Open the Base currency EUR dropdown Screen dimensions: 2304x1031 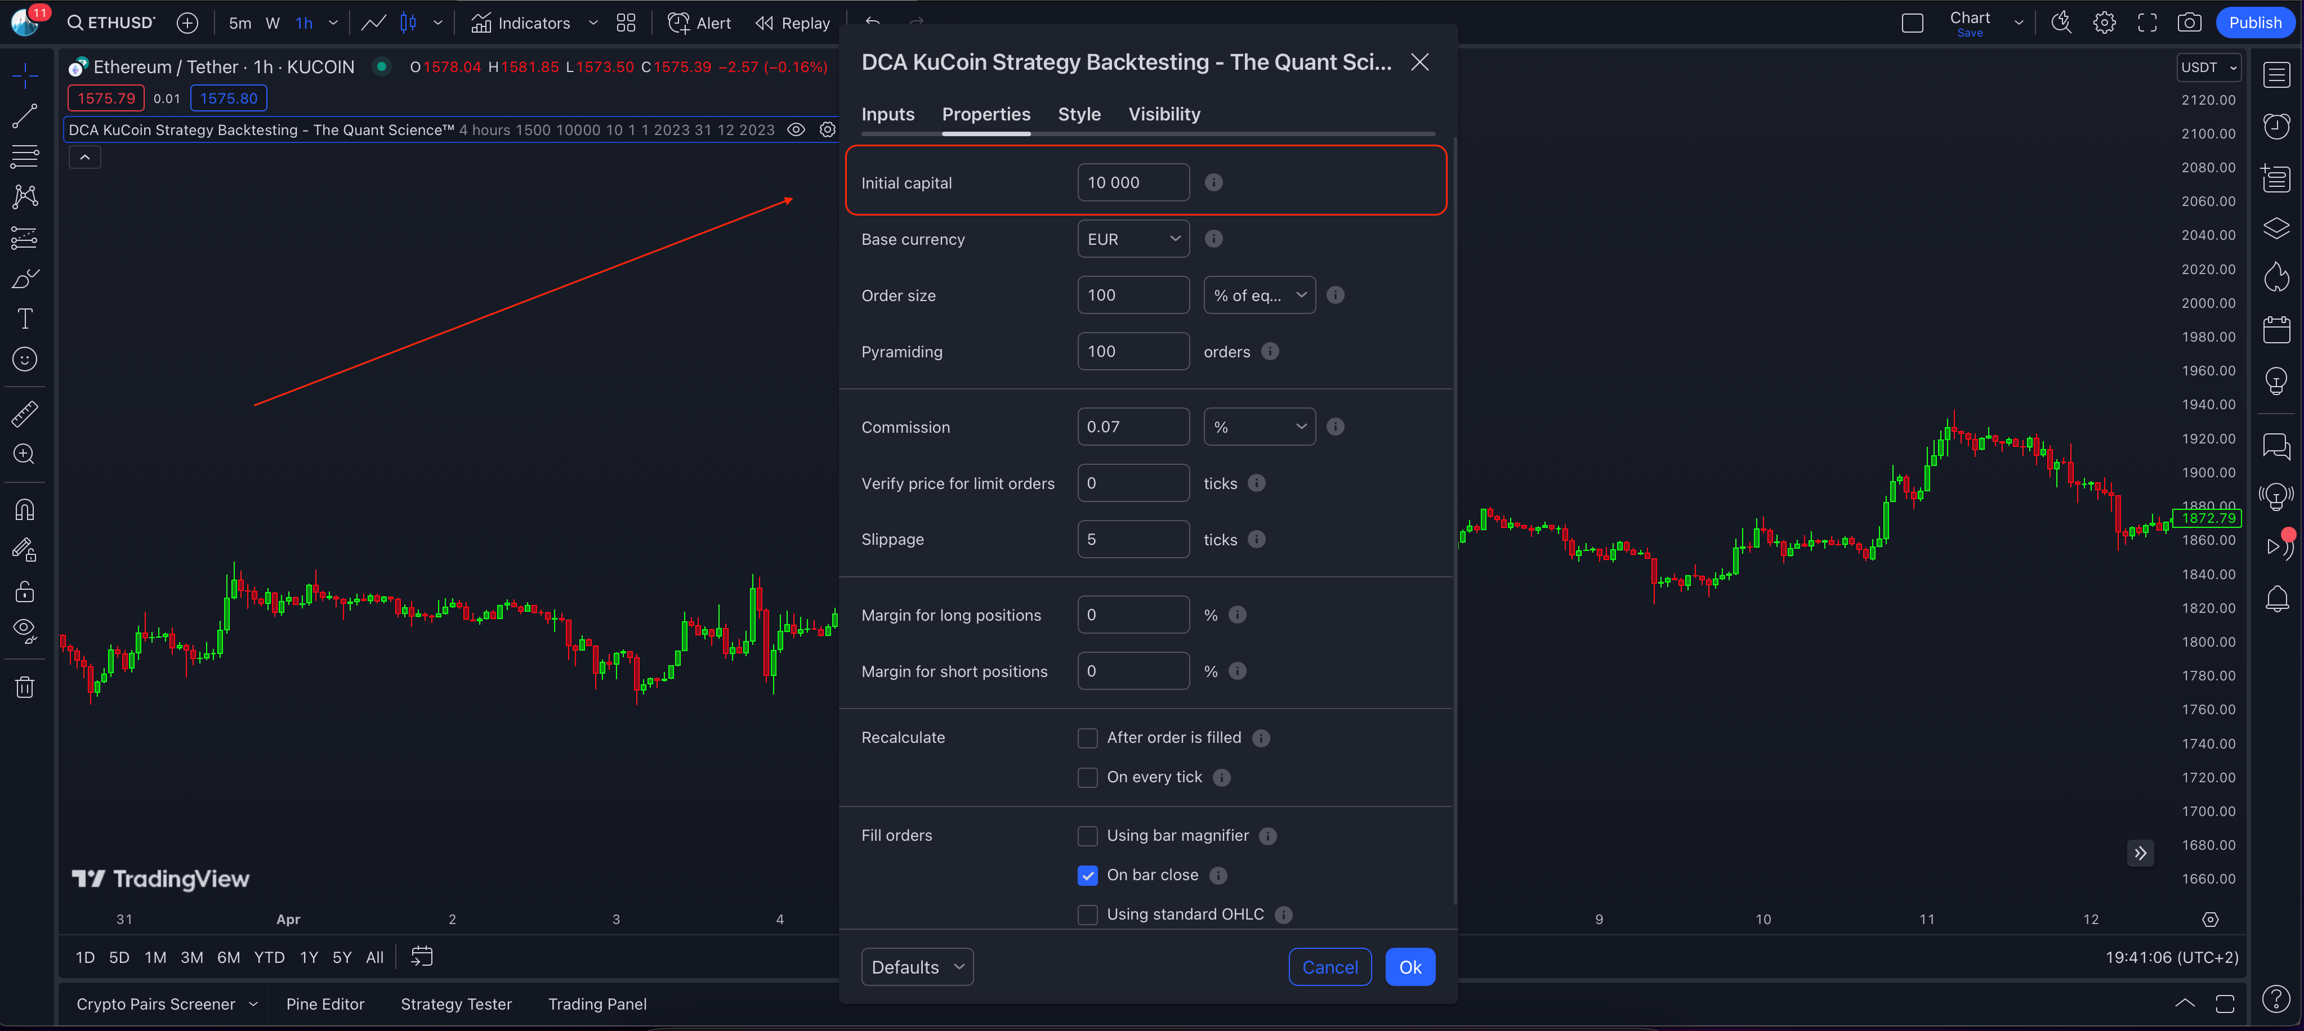point(1133,239)
